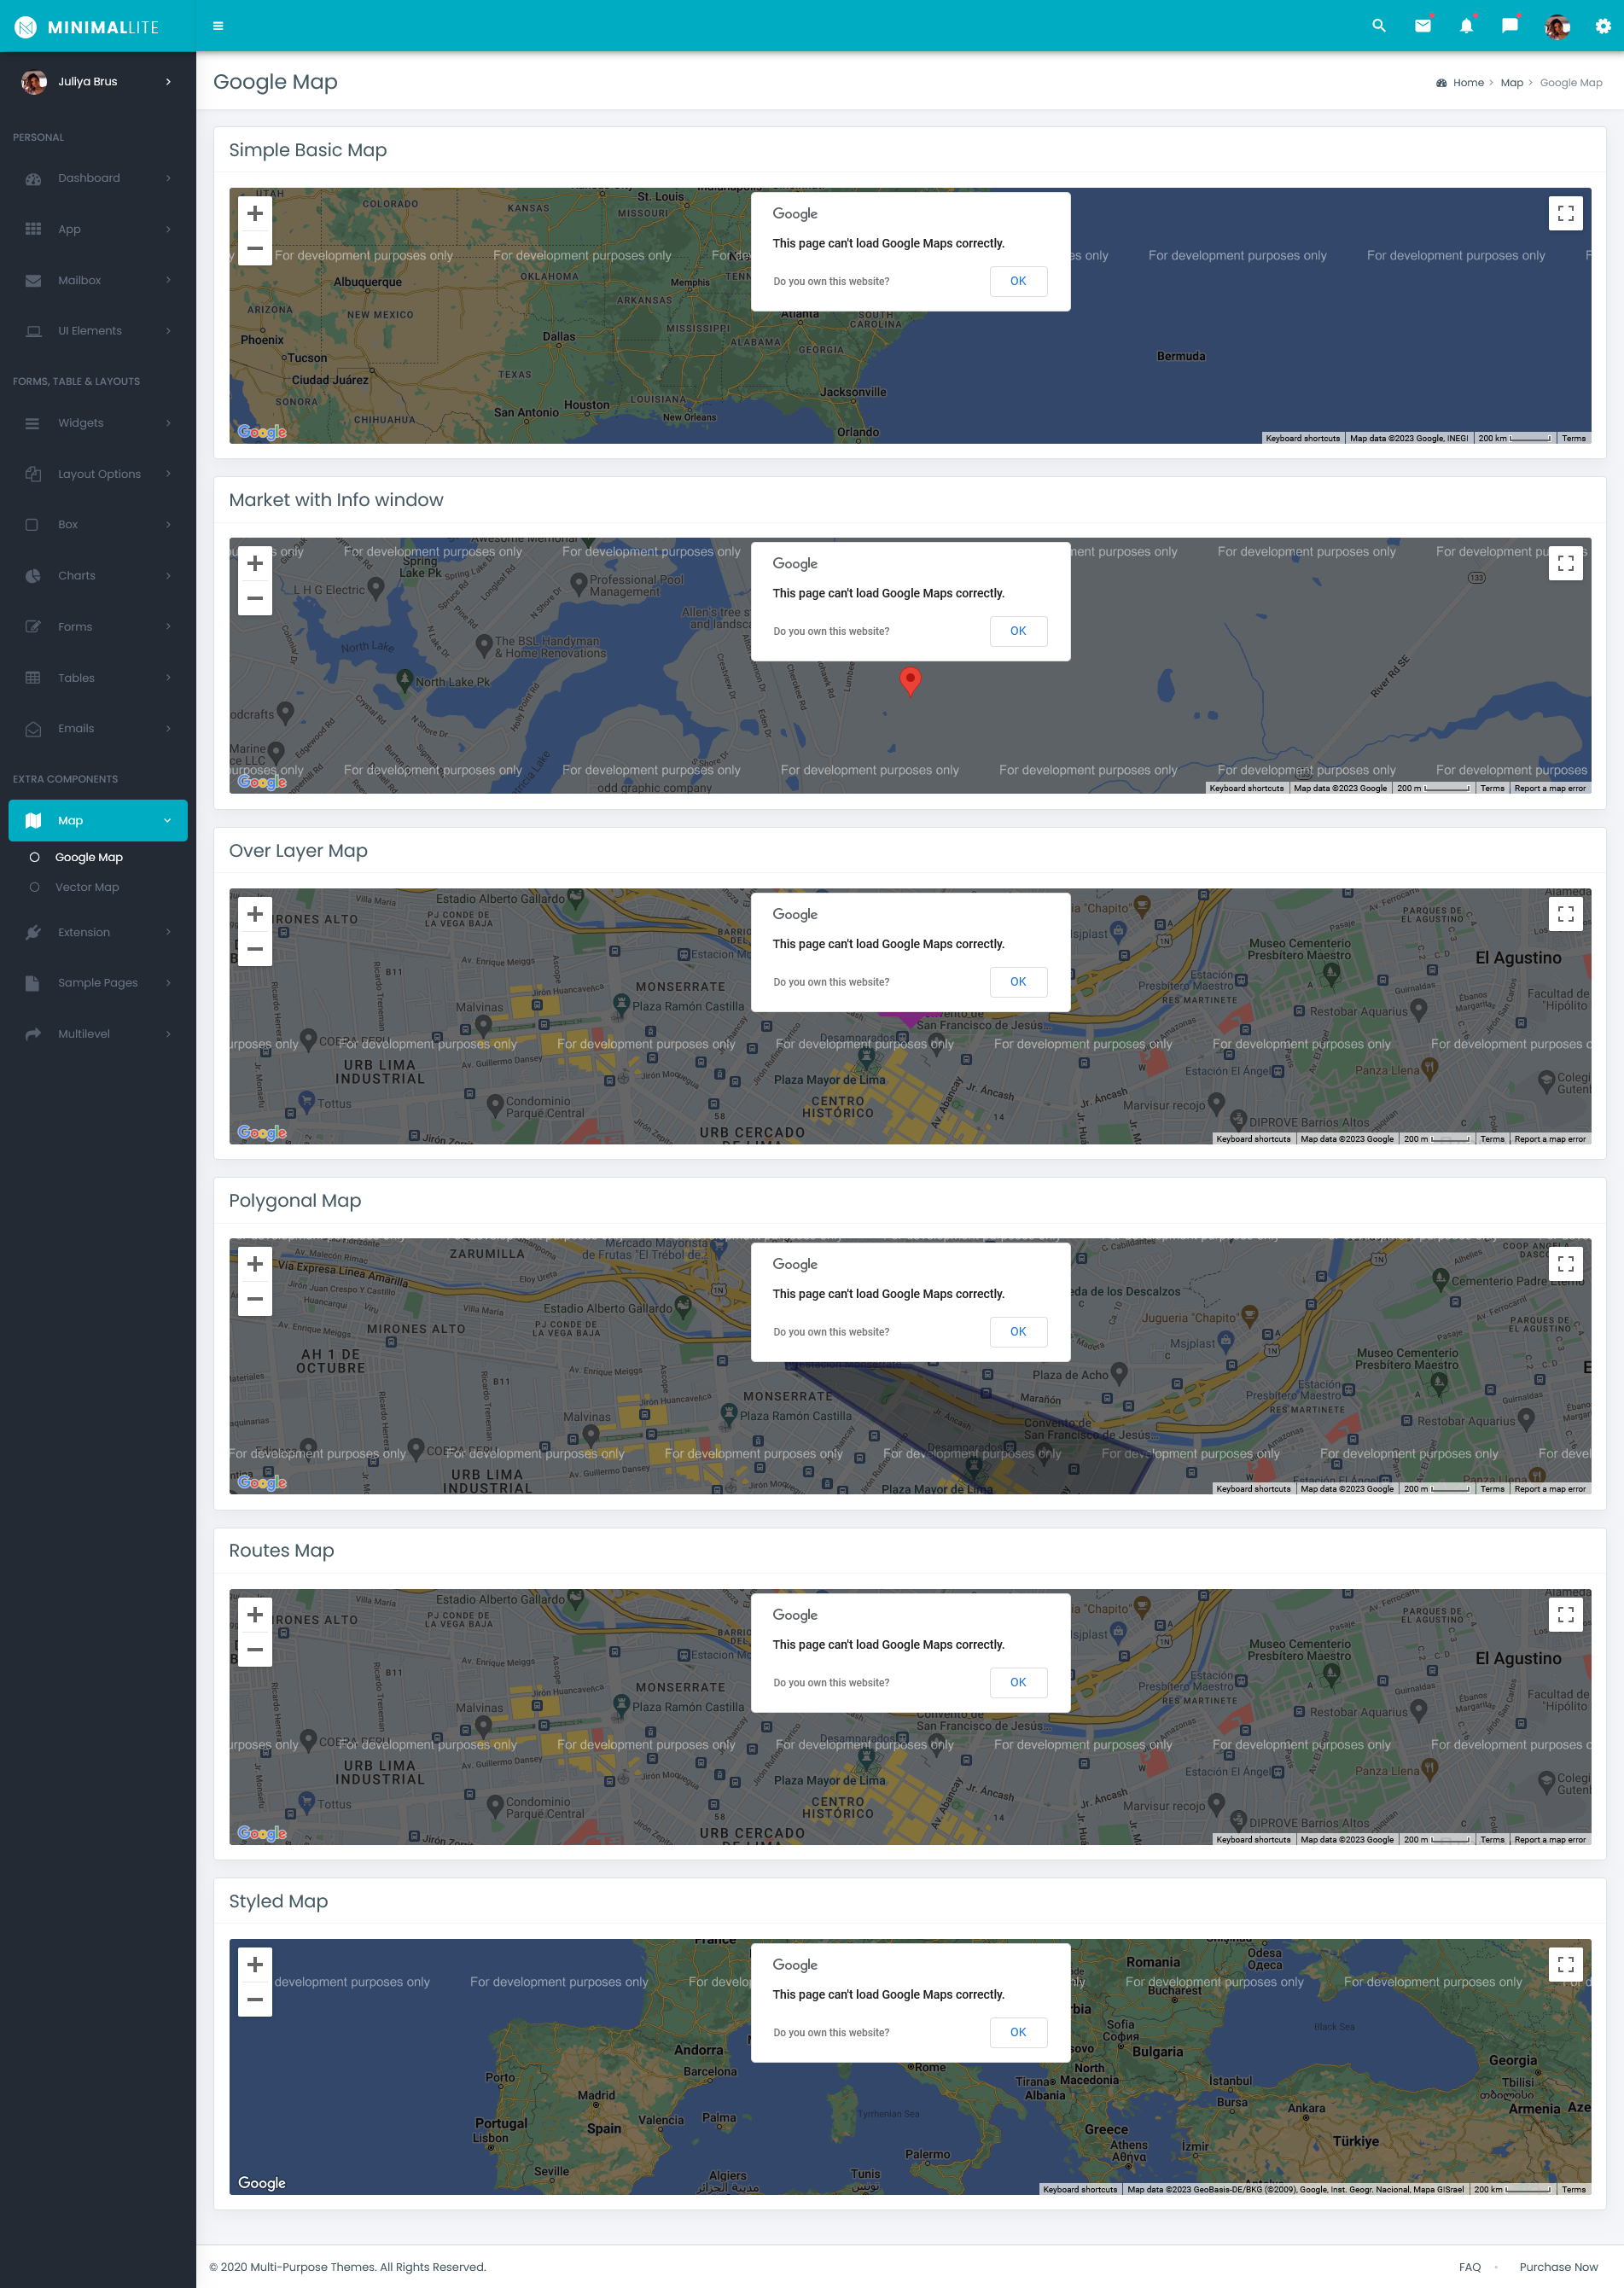This screenshot has width=1624, height=2288.
Task: Click the Box square icon in sidebar
Action: tap(33, 525)
